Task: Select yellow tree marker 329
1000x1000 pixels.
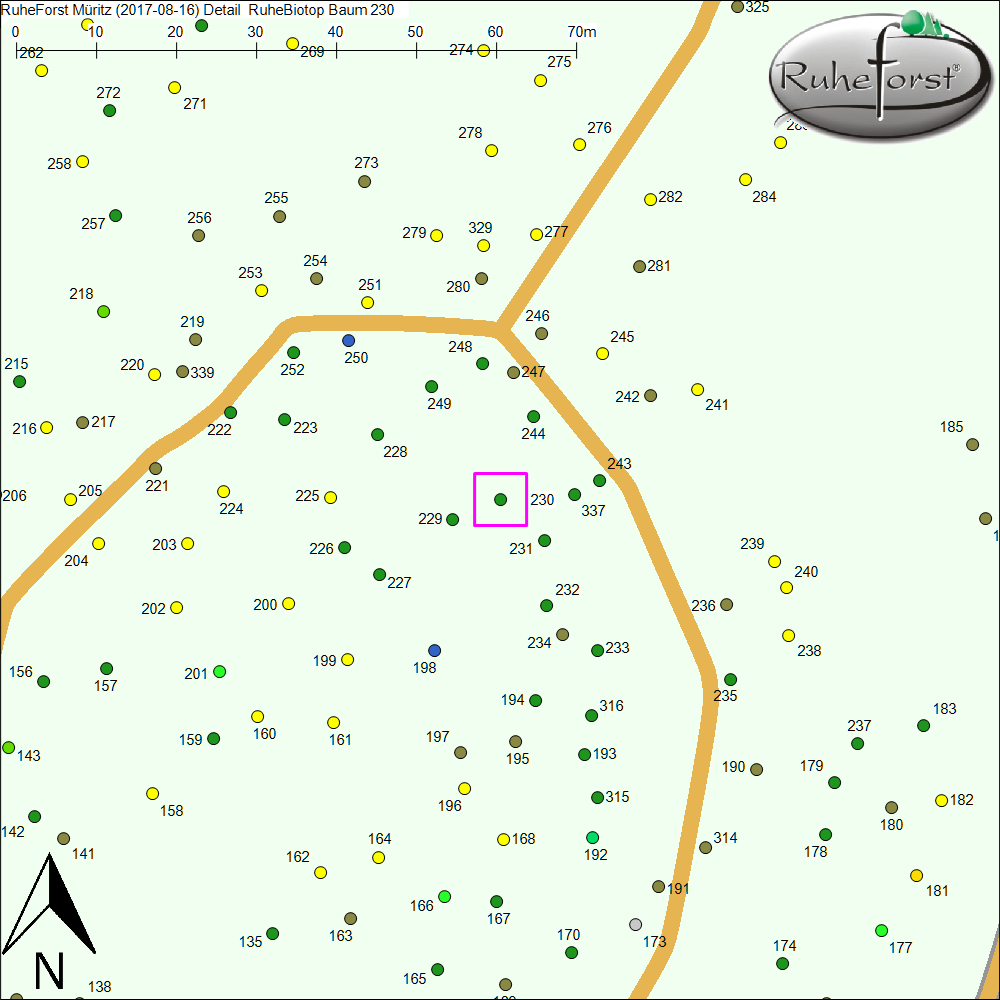Action: tap(483, 245)
